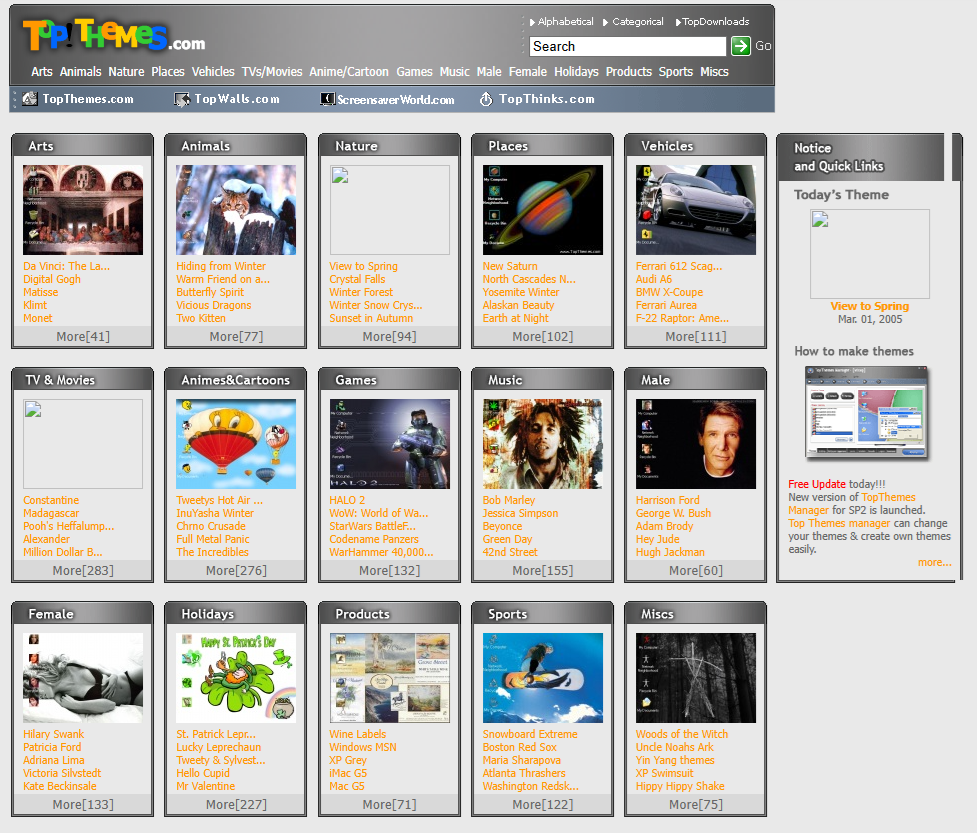This screenshot has height=833, width=977.
Task: Click the TopThemes.com logo
Action: click(x=114, y=35)
